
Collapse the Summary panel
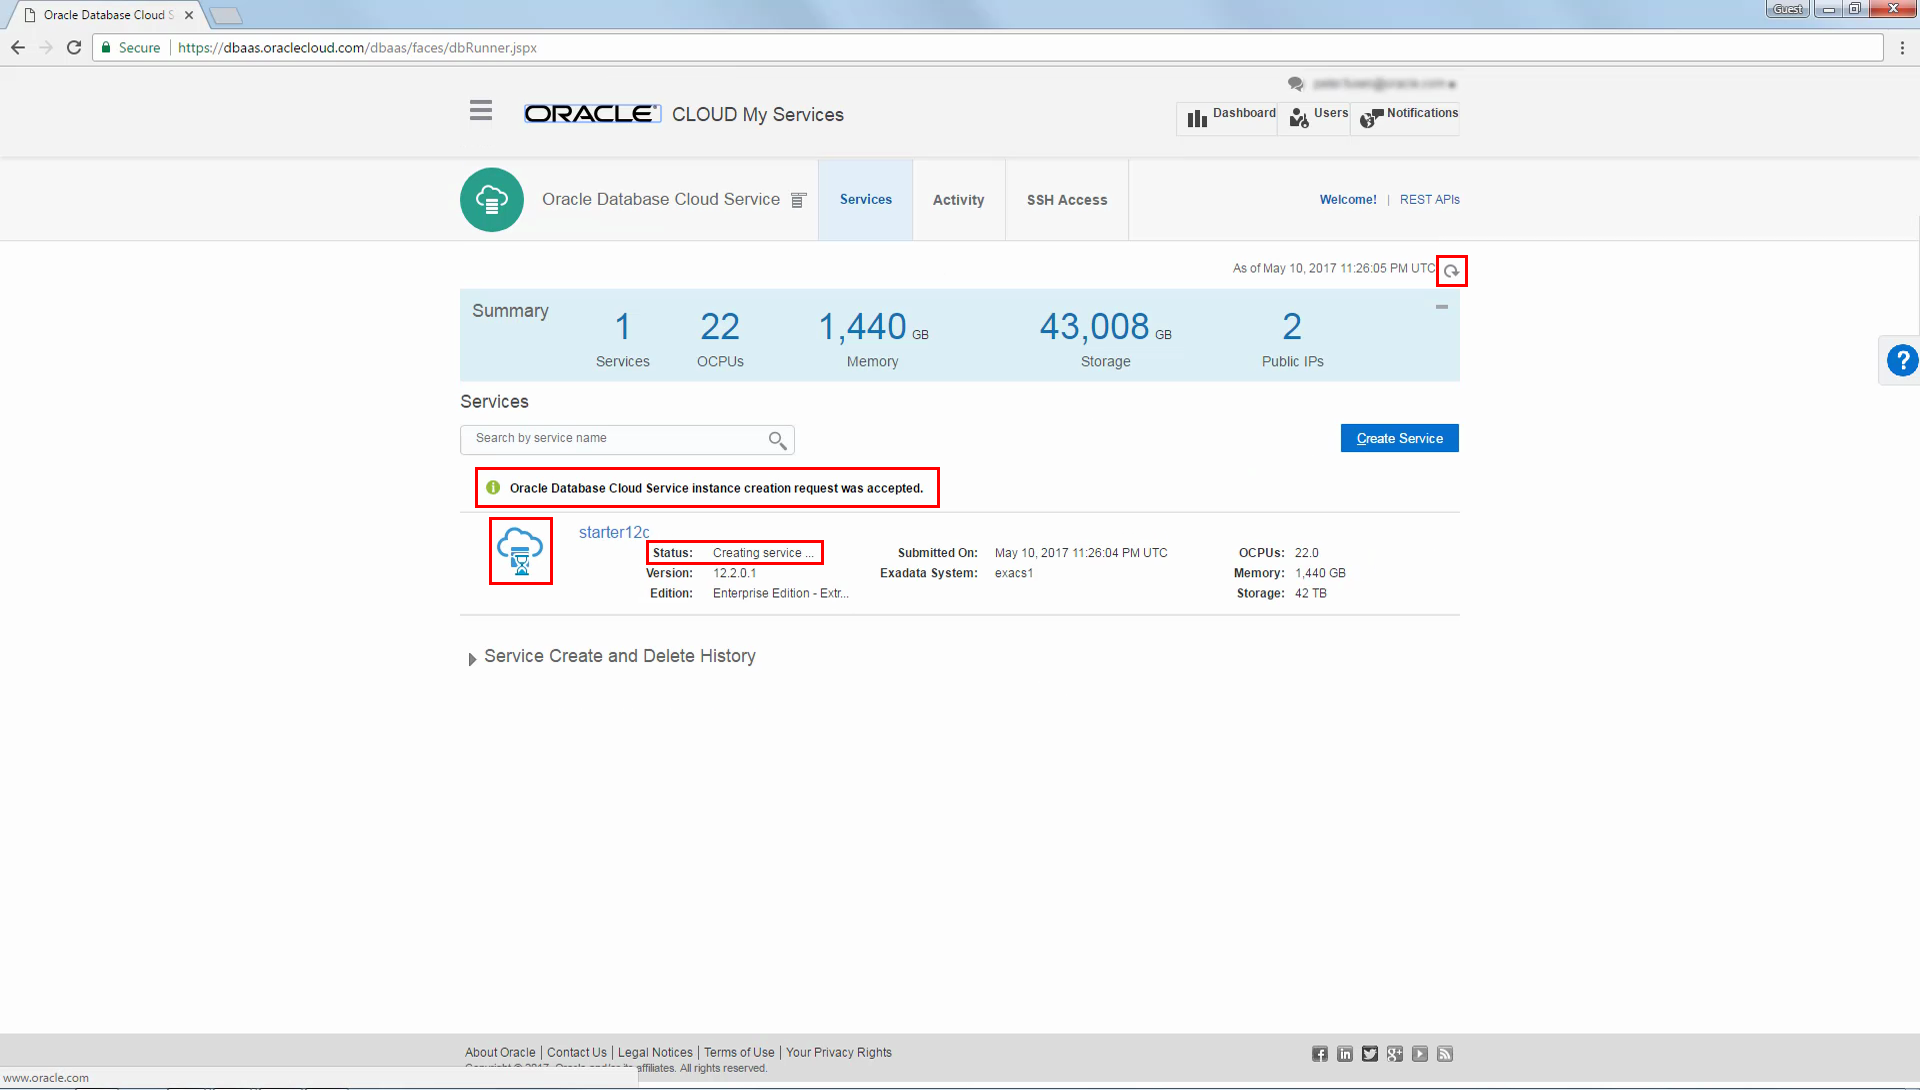(1442, 307)
